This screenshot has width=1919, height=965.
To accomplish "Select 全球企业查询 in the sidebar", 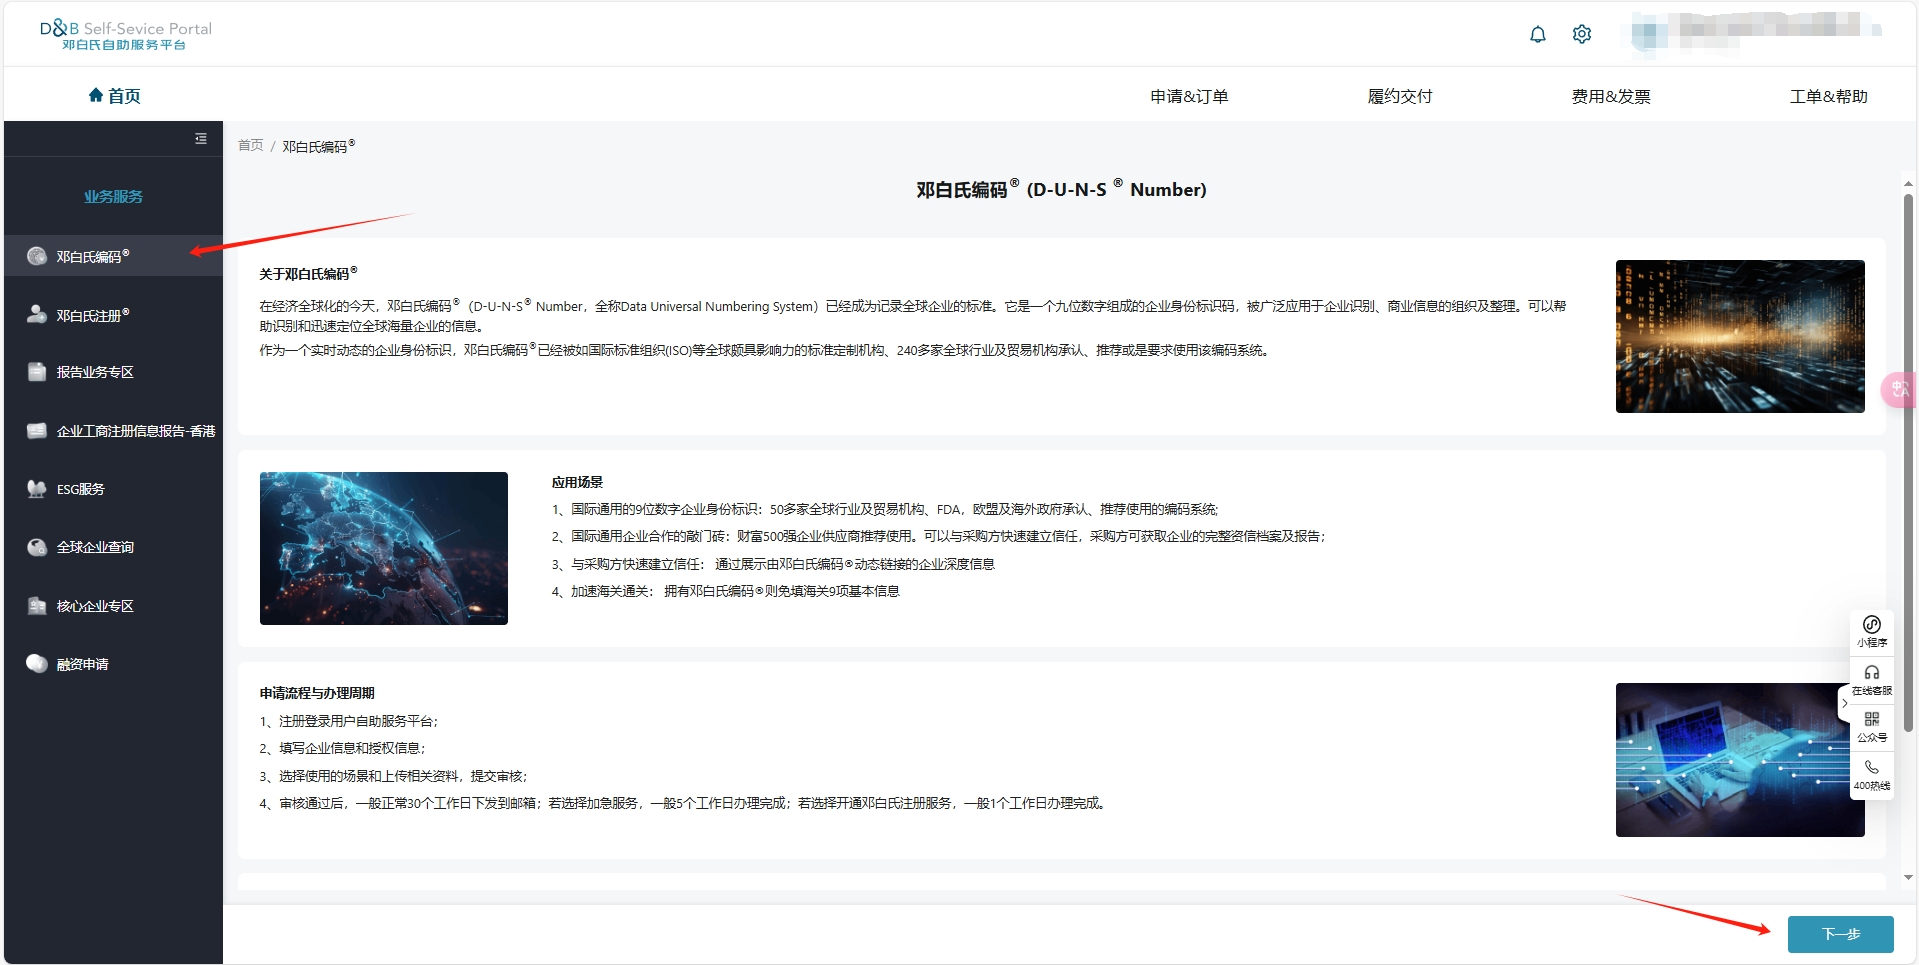I will click(x=113, y=547).
